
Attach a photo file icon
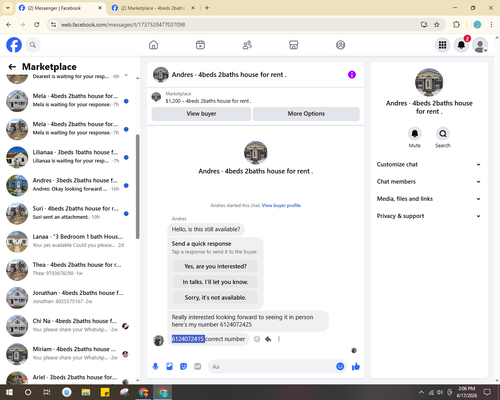pos(169,367)
